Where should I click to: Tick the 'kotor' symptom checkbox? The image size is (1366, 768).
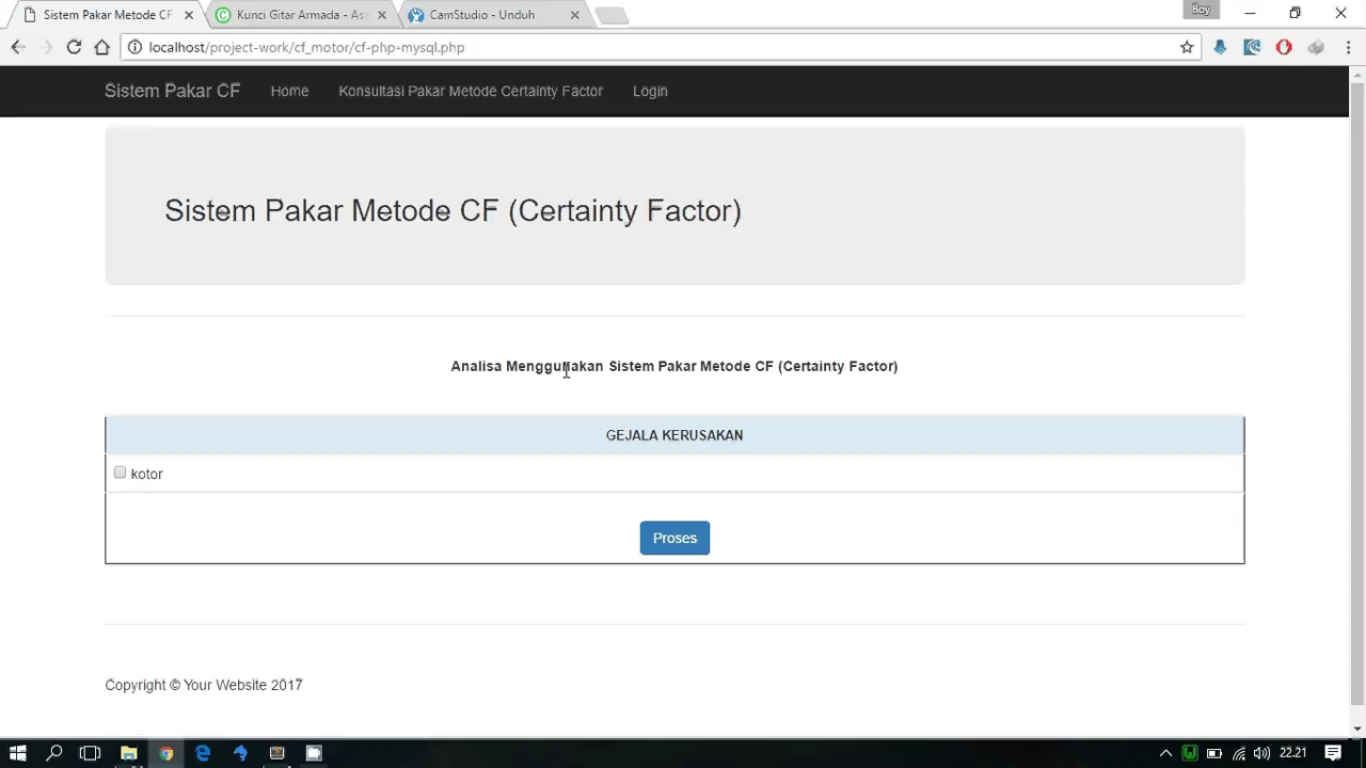click(x=120, y=473)
